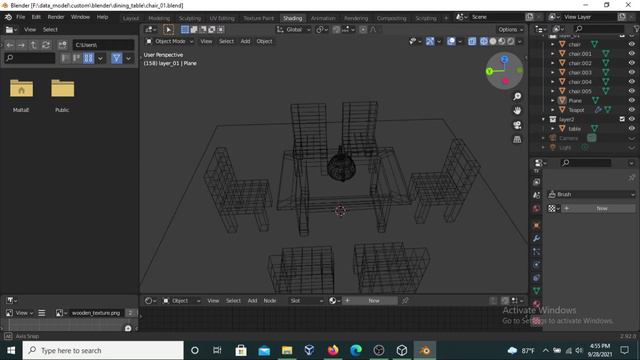This screenshot has width=640, height=360.
Task: Open viewport View menu
Action: pos(206,41)
